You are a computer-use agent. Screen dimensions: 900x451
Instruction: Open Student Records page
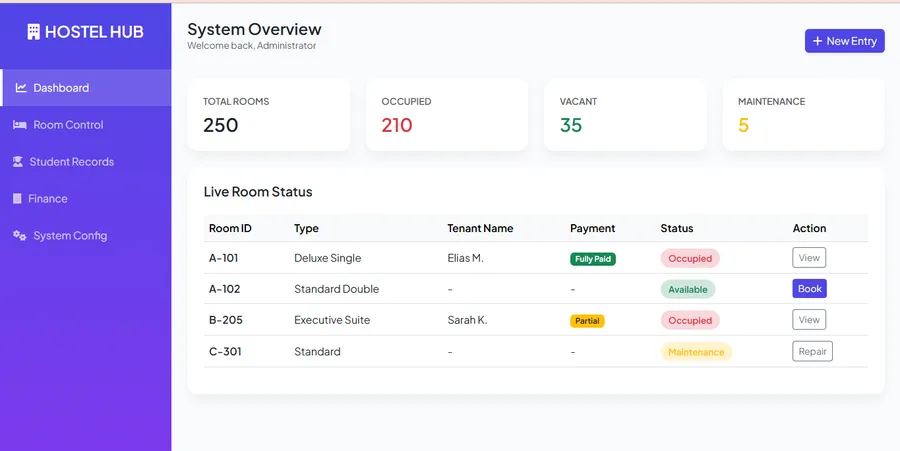pos(86,162)
